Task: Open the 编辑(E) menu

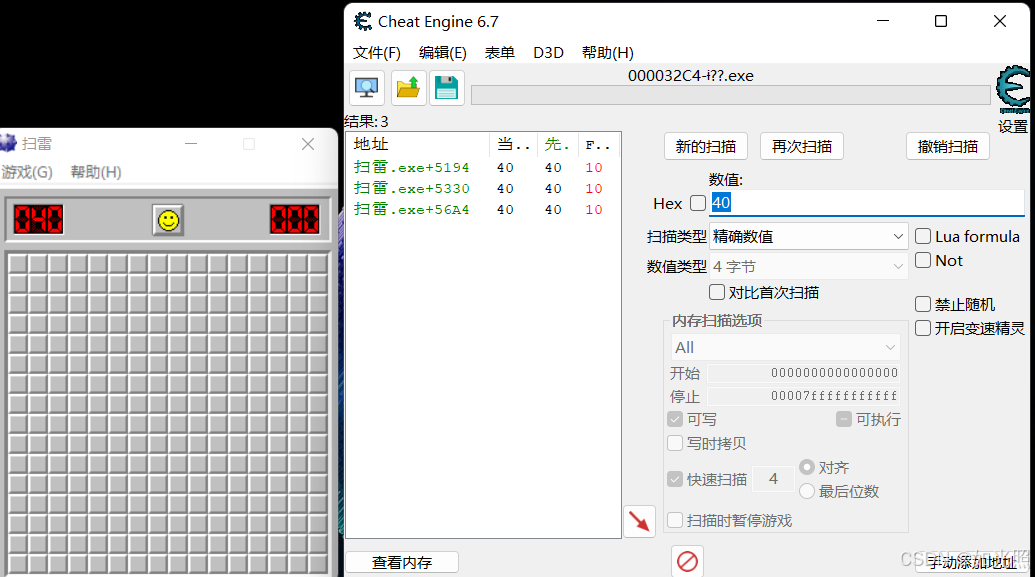Action: 443,53
